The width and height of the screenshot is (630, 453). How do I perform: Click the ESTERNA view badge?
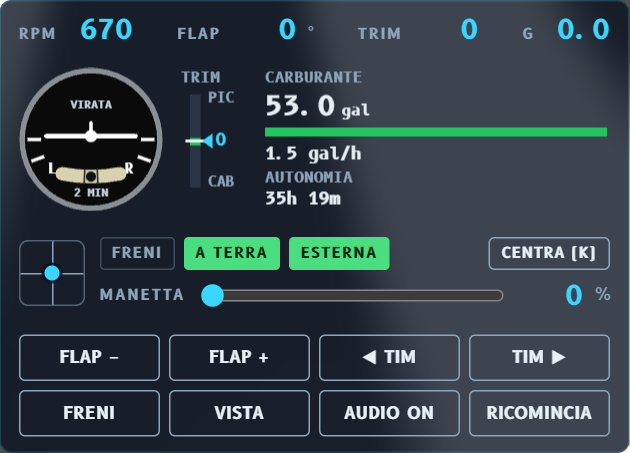point(339,253)
